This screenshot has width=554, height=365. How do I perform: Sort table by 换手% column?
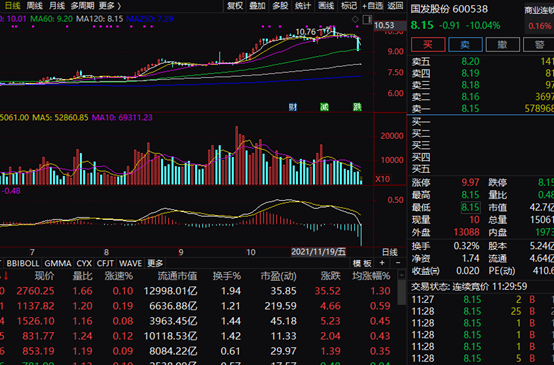(x=227, y=276)
